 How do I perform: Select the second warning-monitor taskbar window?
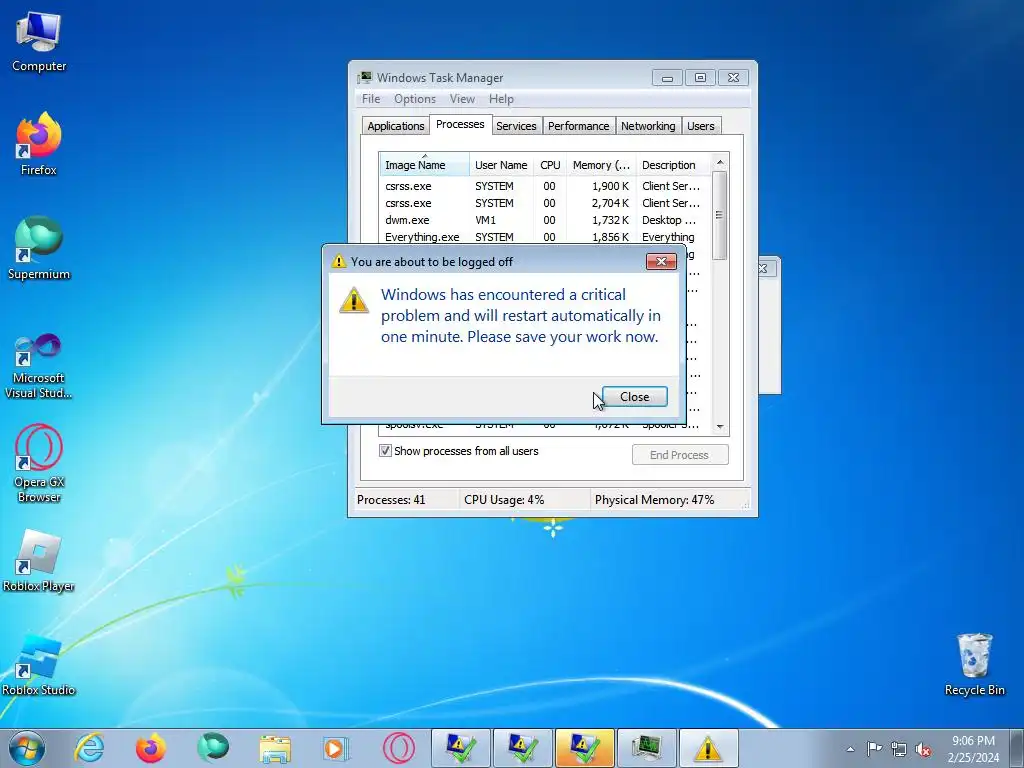tap(522, 748)
